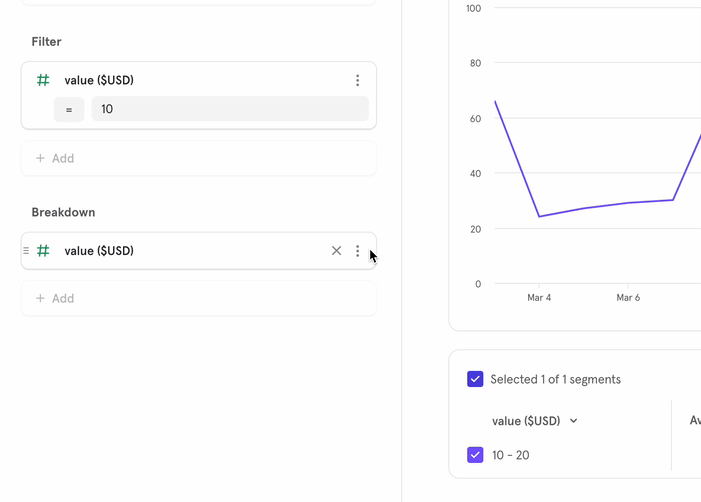Click the '10 - 20' segment row label
The image size is (701, 502).
coord(510,455)
